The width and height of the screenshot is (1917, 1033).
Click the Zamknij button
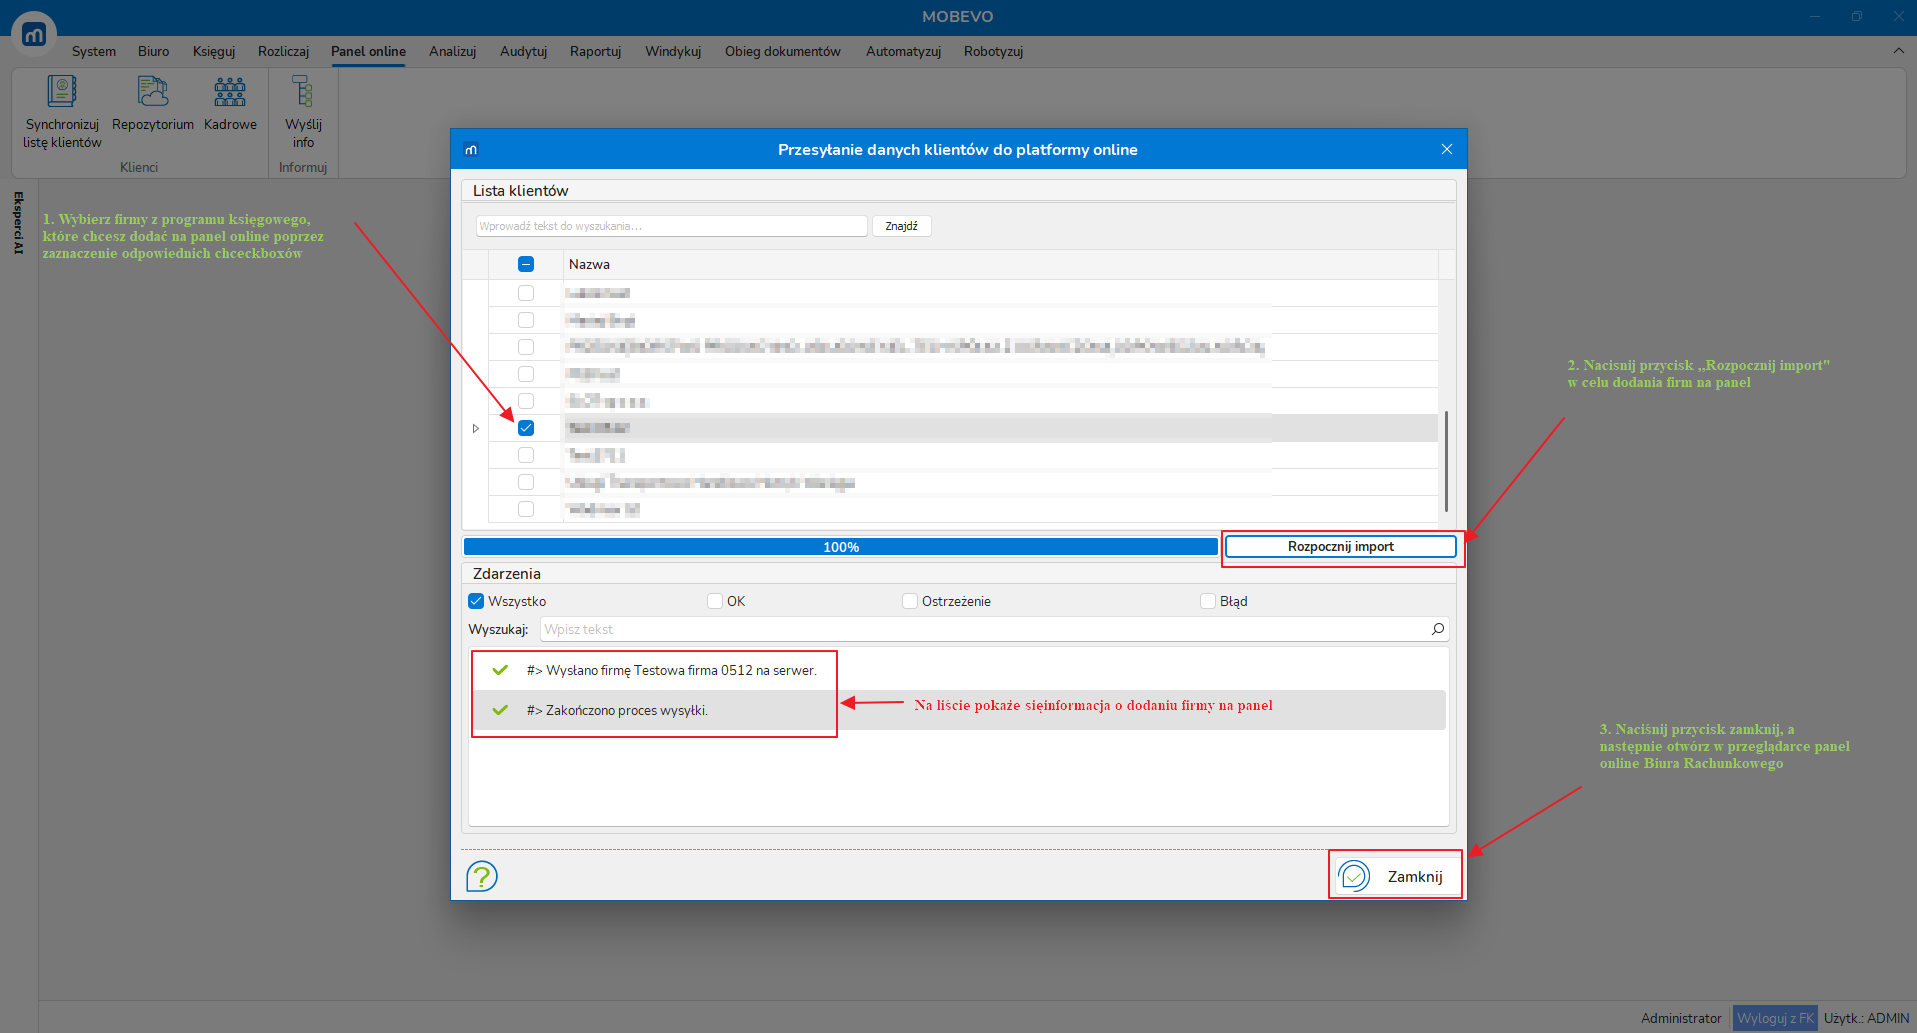click(1396, 876)
